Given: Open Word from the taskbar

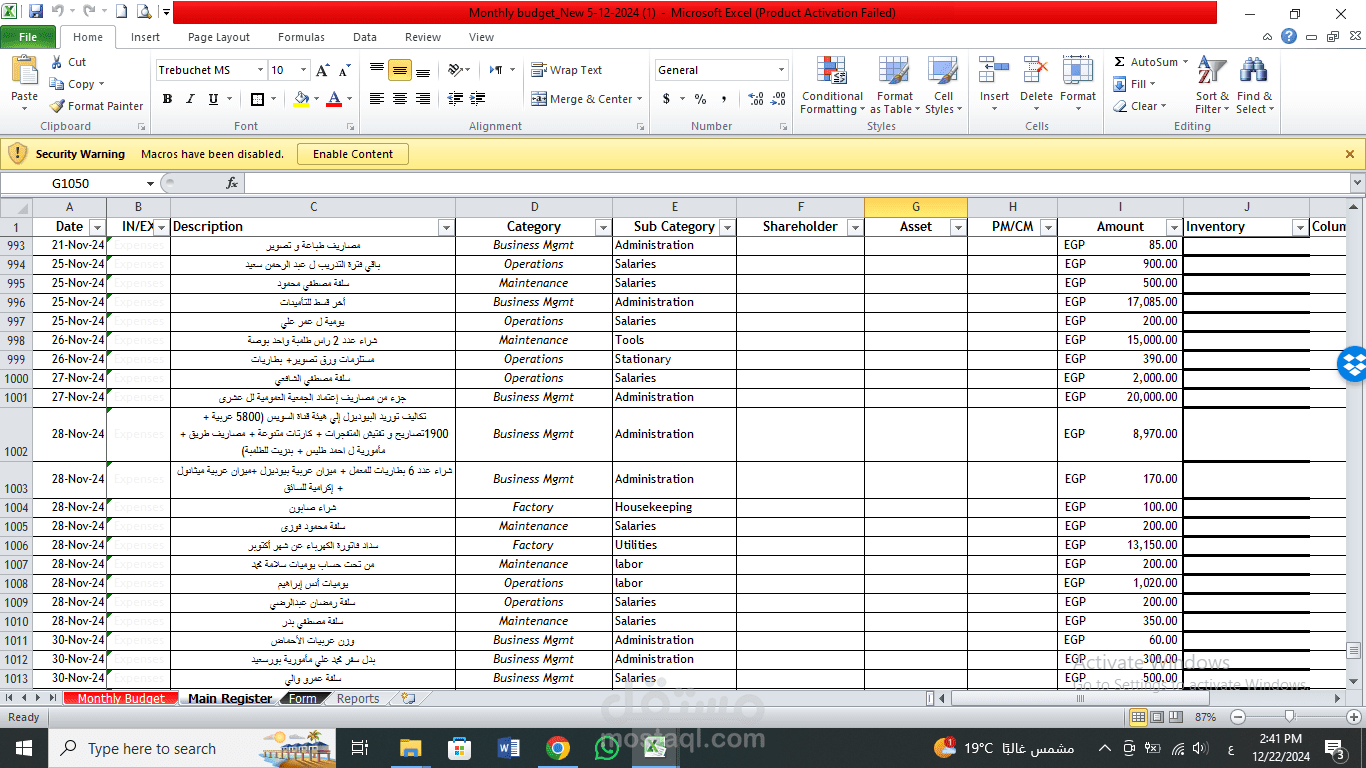Looking at the screenshot, I should [x=509, y=748].
